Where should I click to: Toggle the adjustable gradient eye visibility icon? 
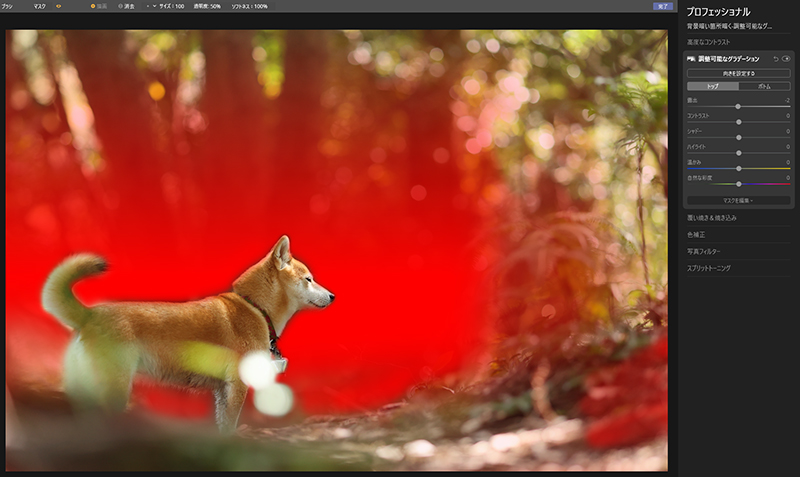tap(786, 59)
